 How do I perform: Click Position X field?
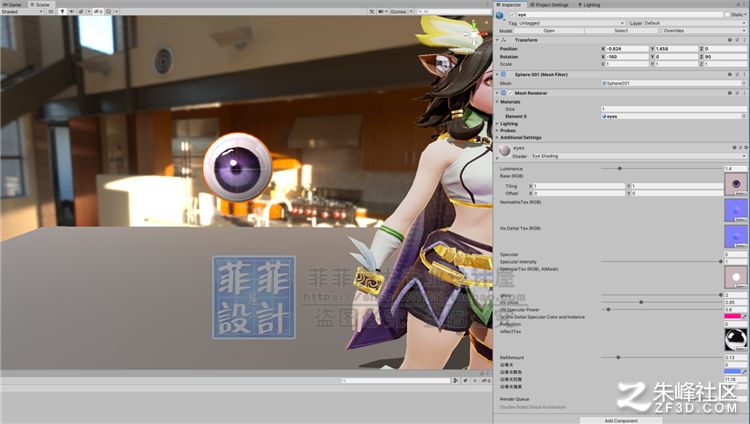pos(627,49)
